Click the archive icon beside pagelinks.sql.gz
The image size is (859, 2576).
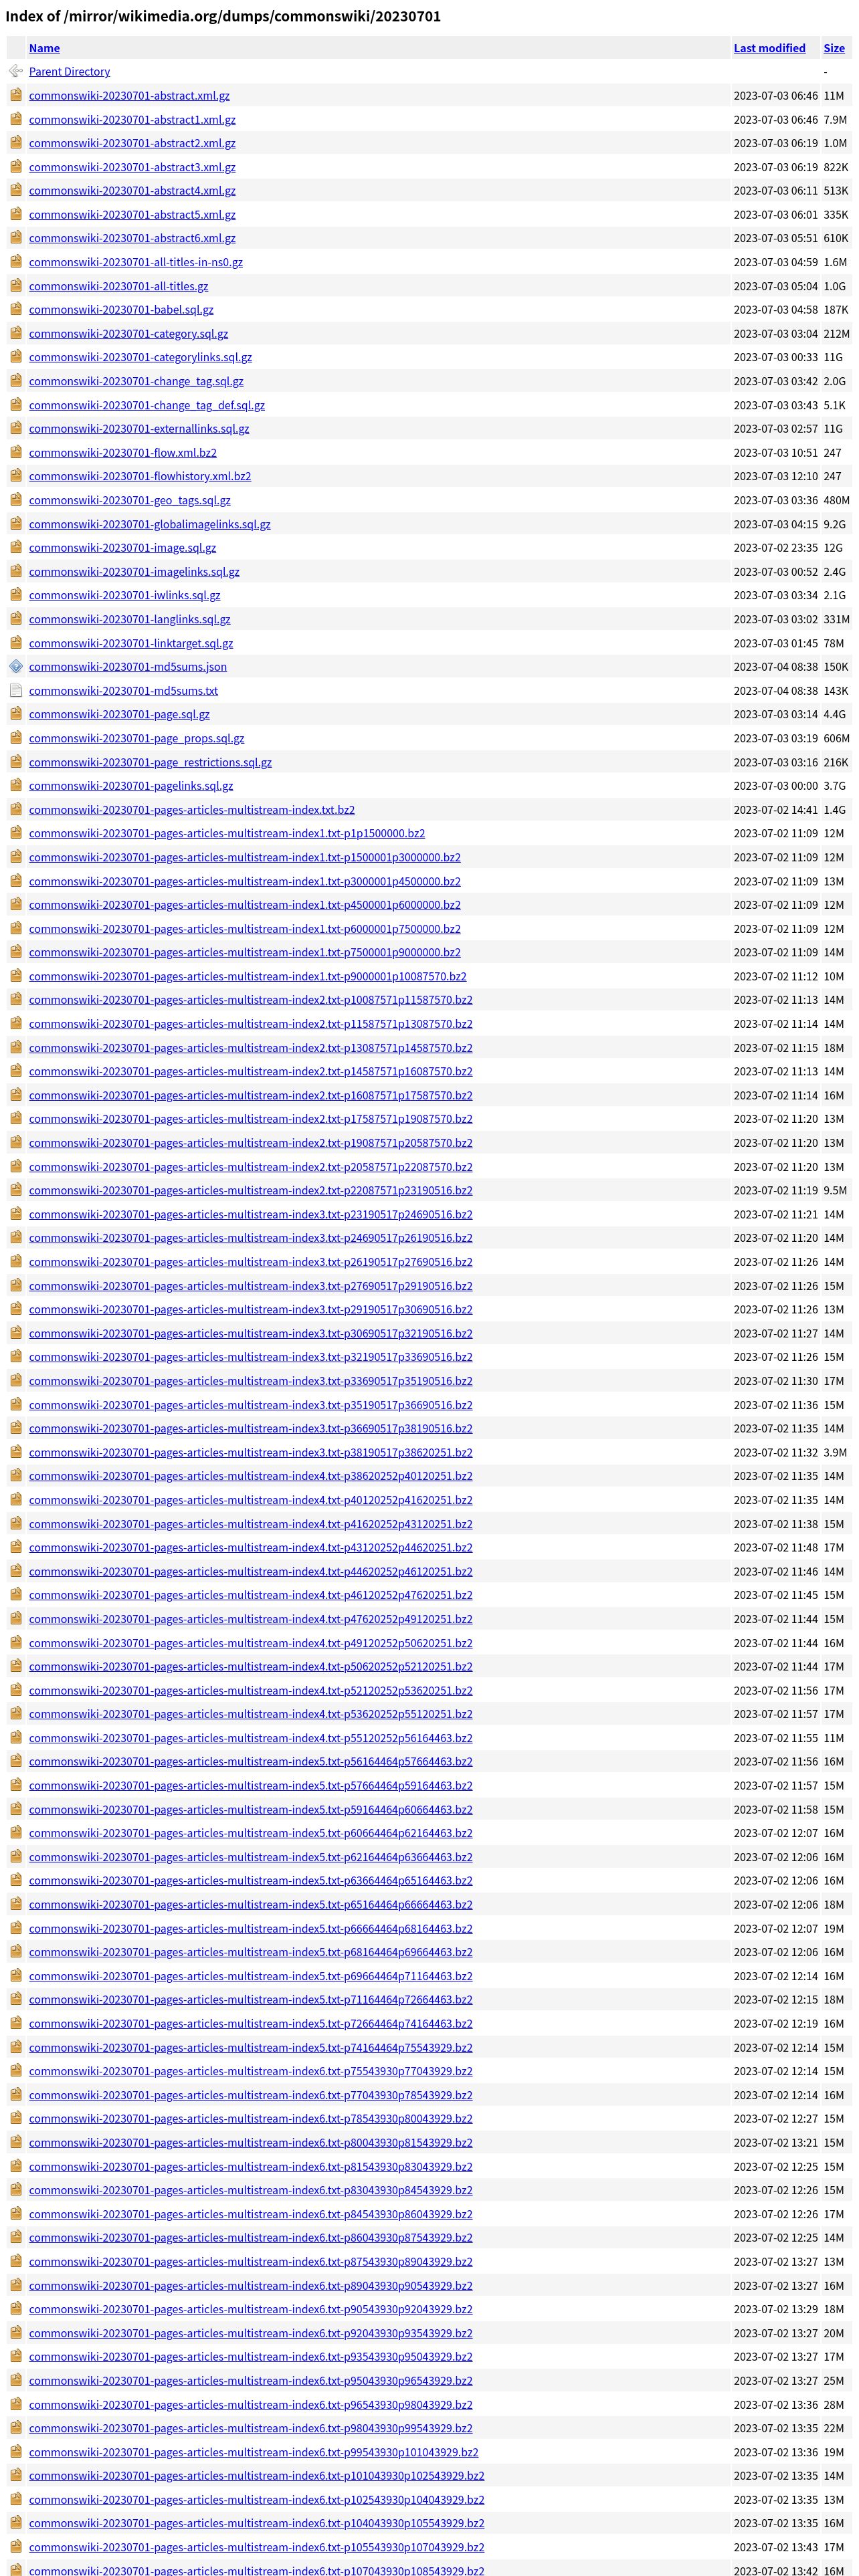pos(16,785)
